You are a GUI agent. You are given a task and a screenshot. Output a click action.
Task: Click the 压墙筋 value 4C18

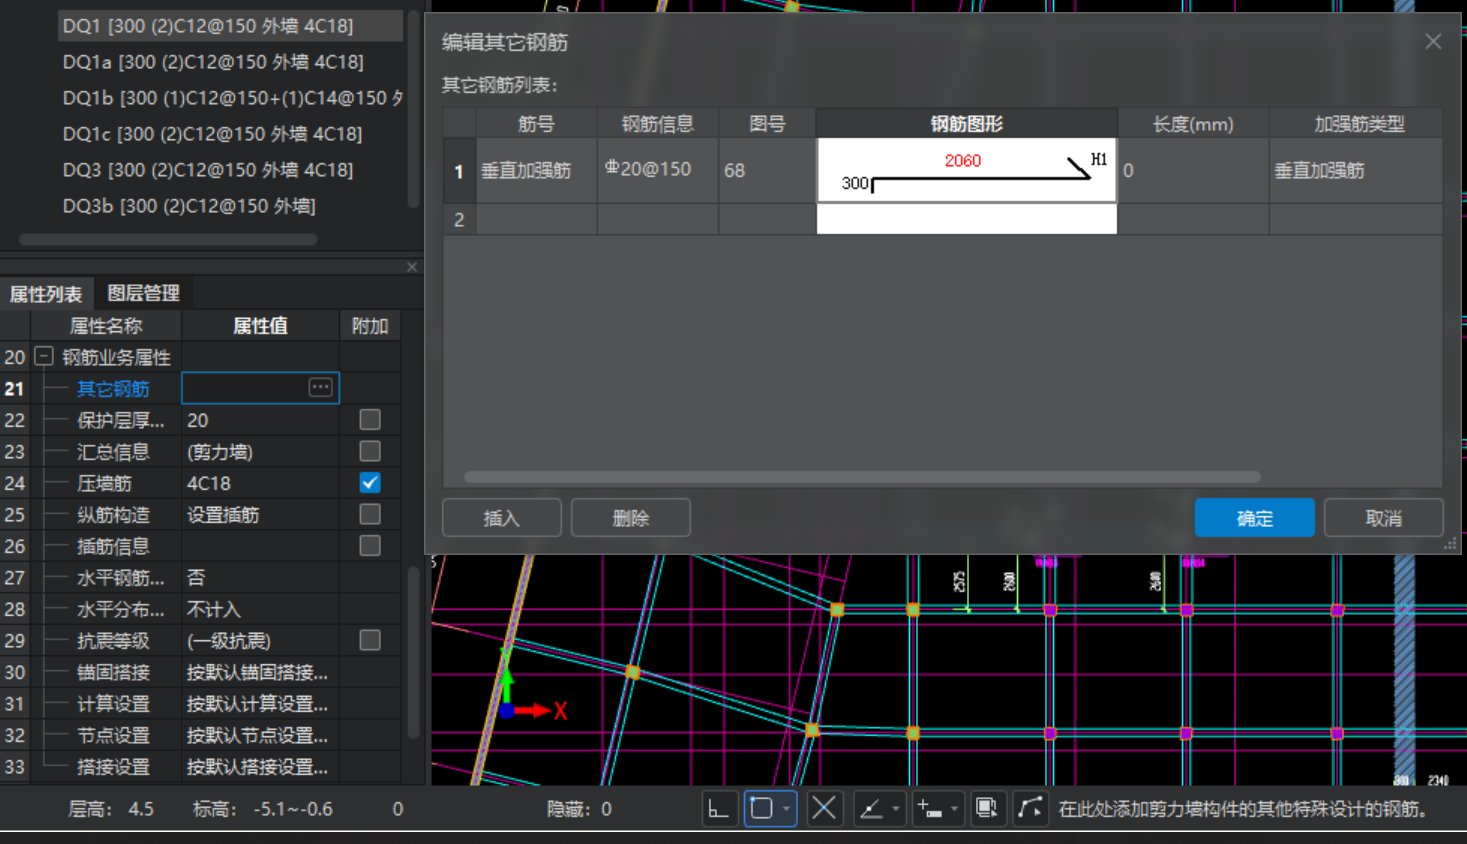(260, 483)
